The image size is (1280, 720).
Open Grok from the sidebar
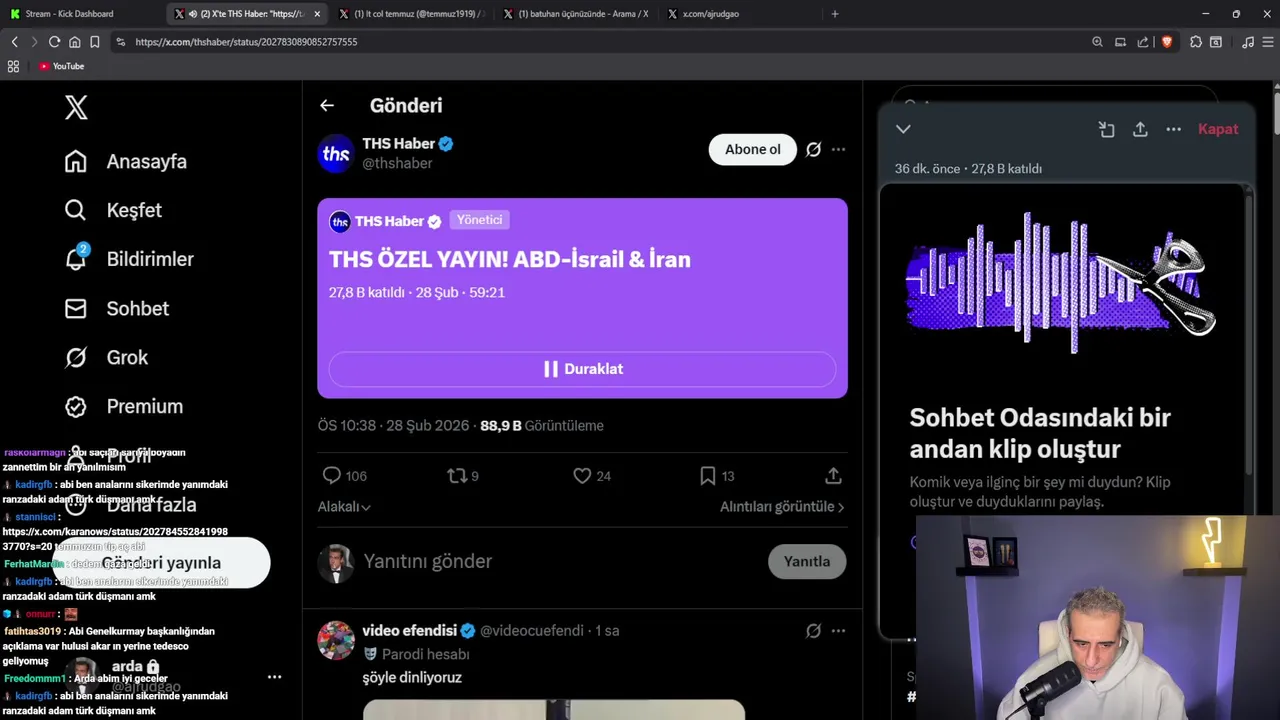(x=106, y=357)
